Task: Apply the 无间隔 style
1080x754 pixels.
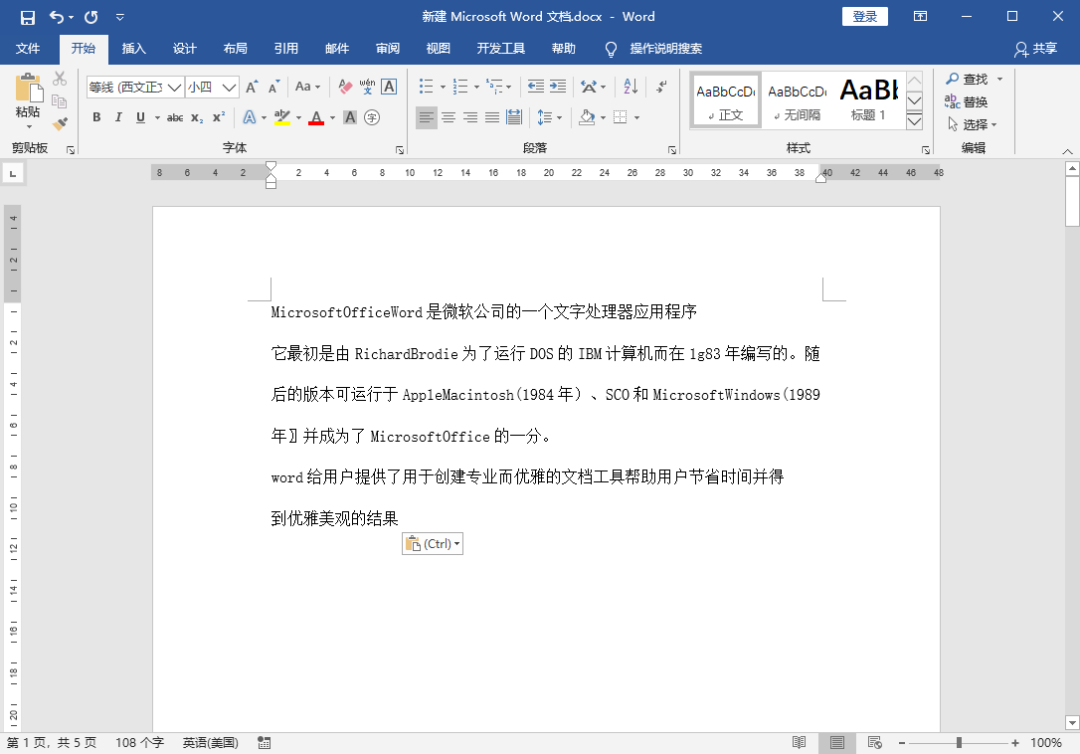Action: pos(798,100)
